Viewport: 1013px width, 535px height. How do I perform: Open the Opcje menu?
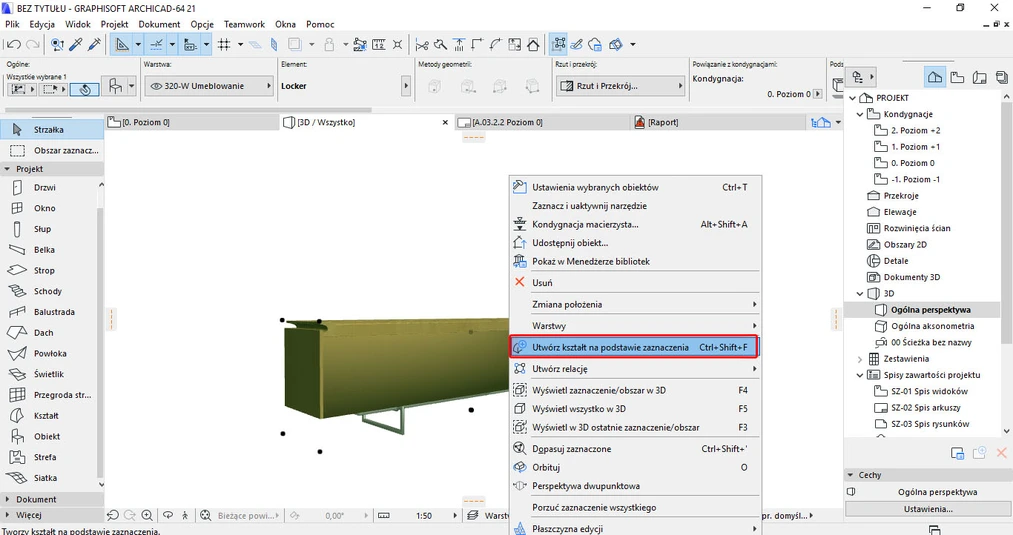(202, 24)
